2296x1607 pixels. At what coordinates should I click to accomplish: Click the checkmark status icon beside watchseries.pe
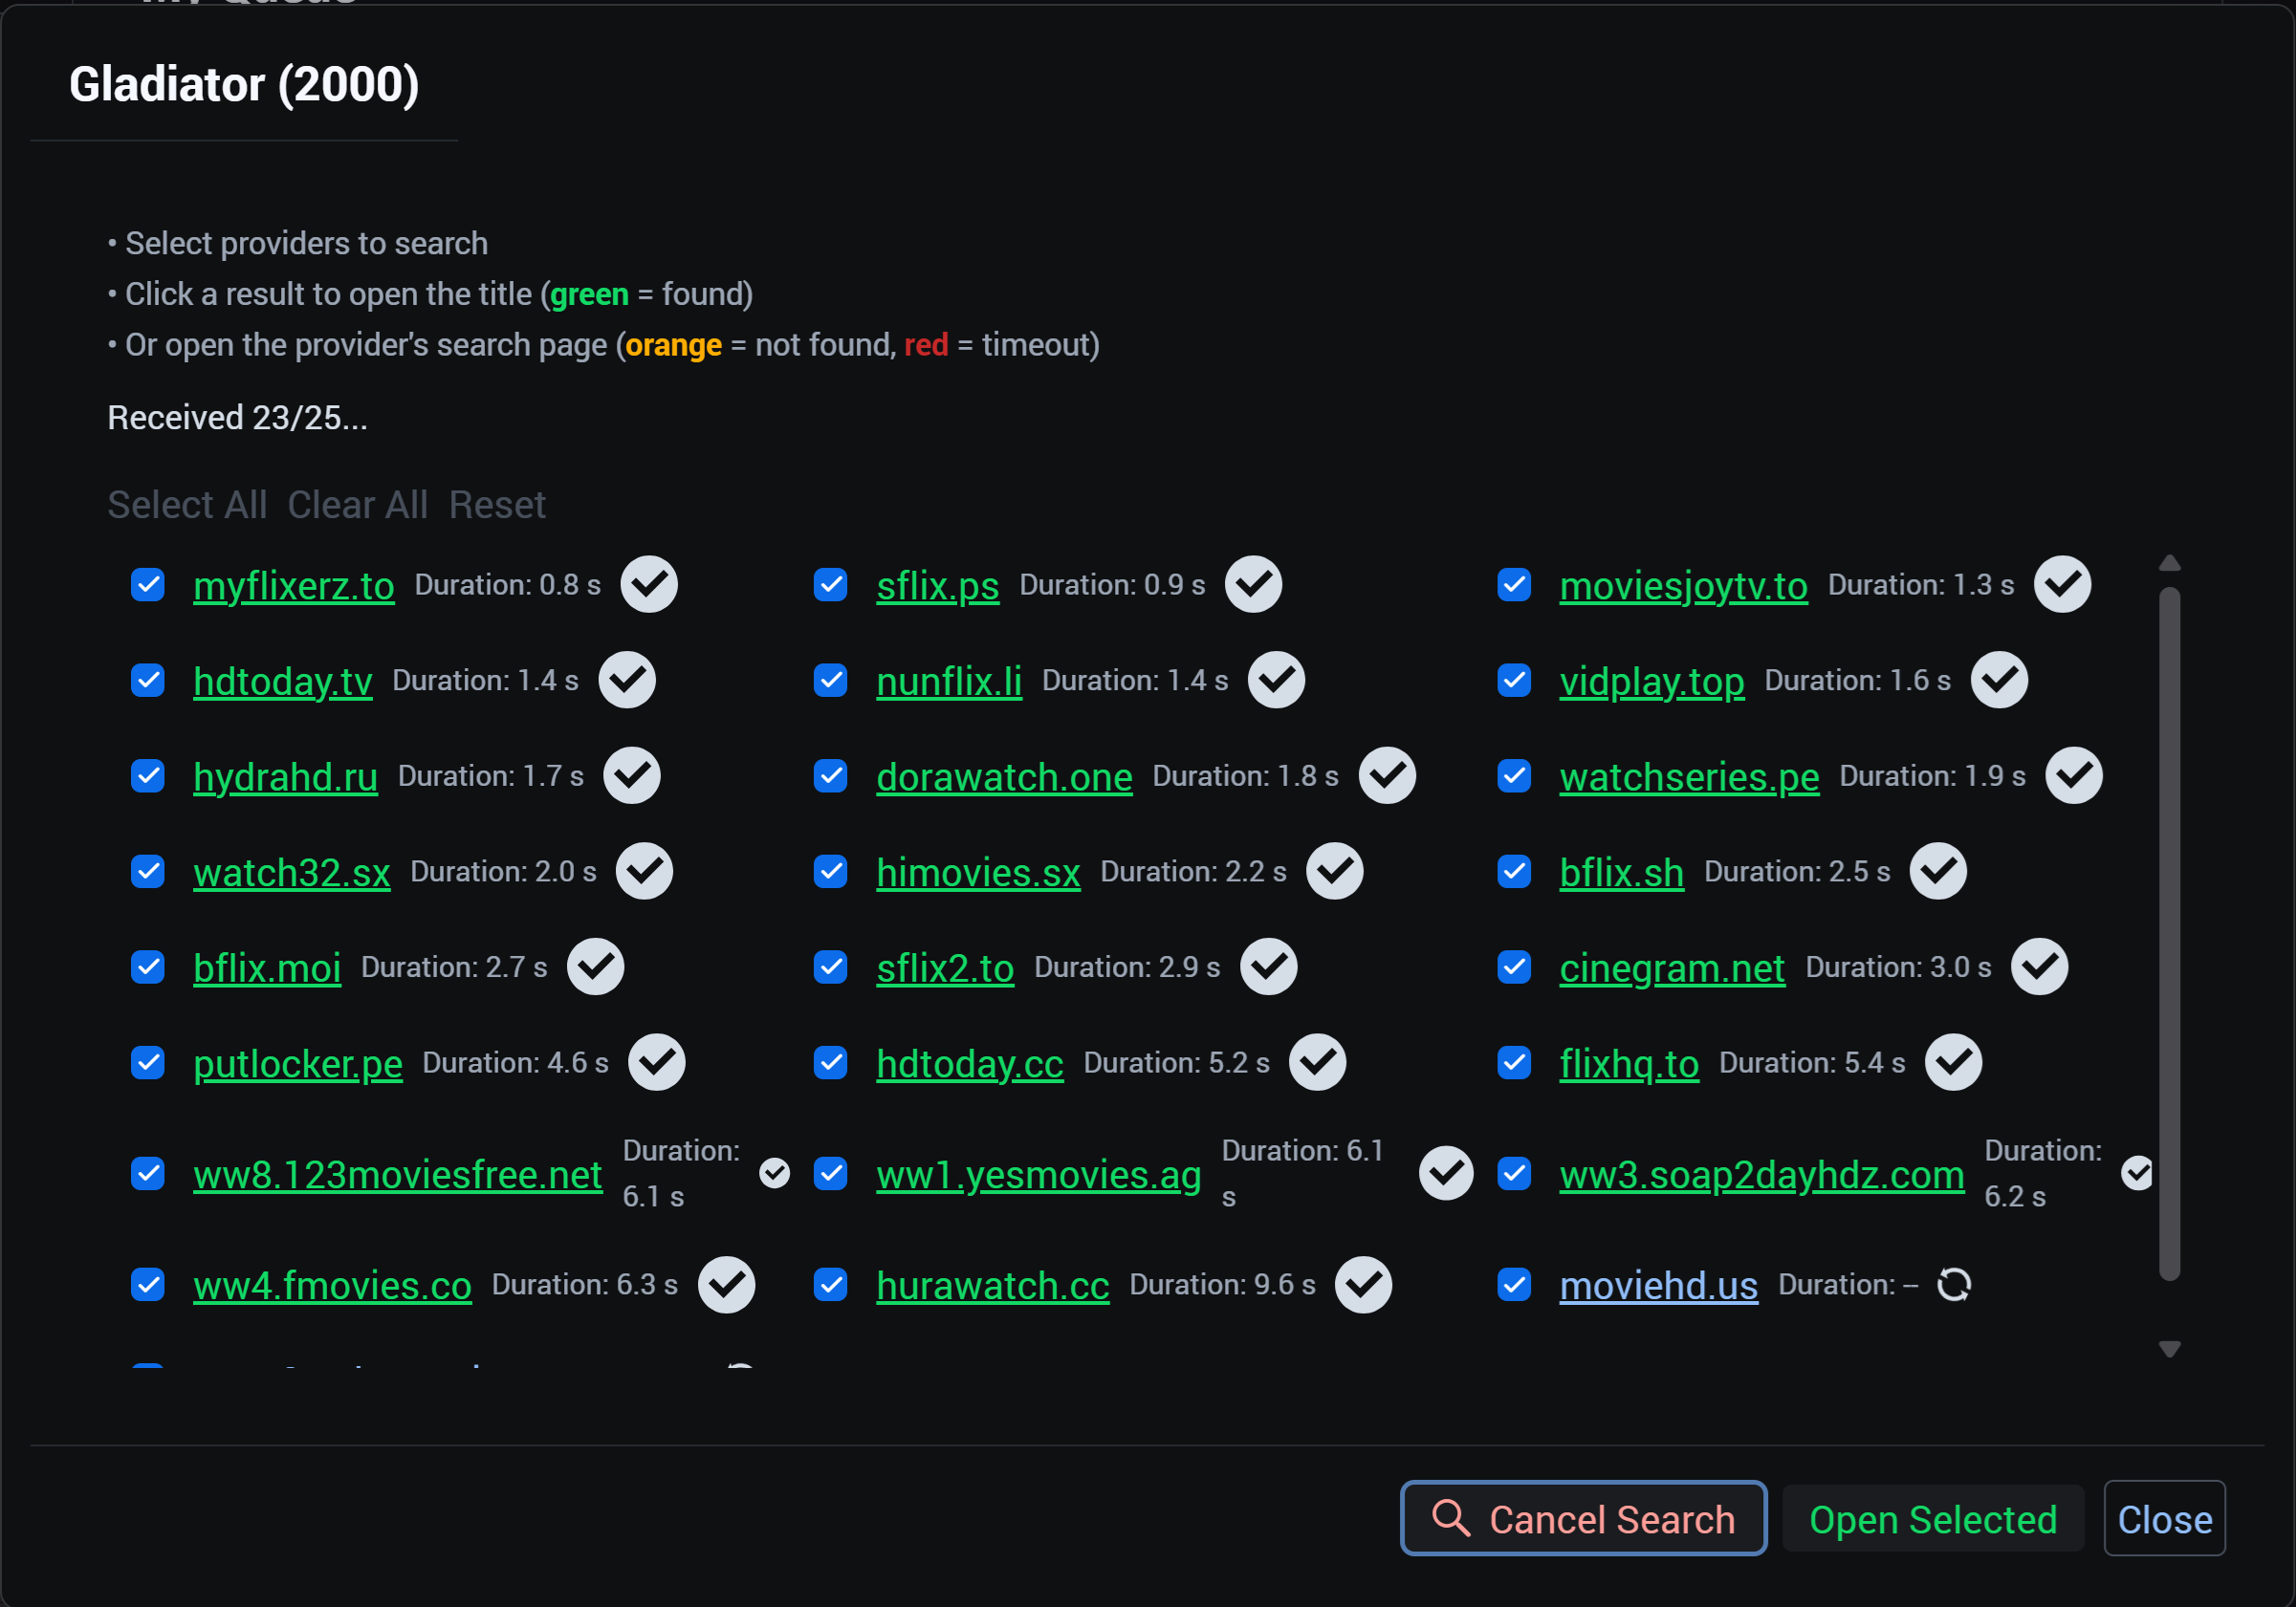2074,775
